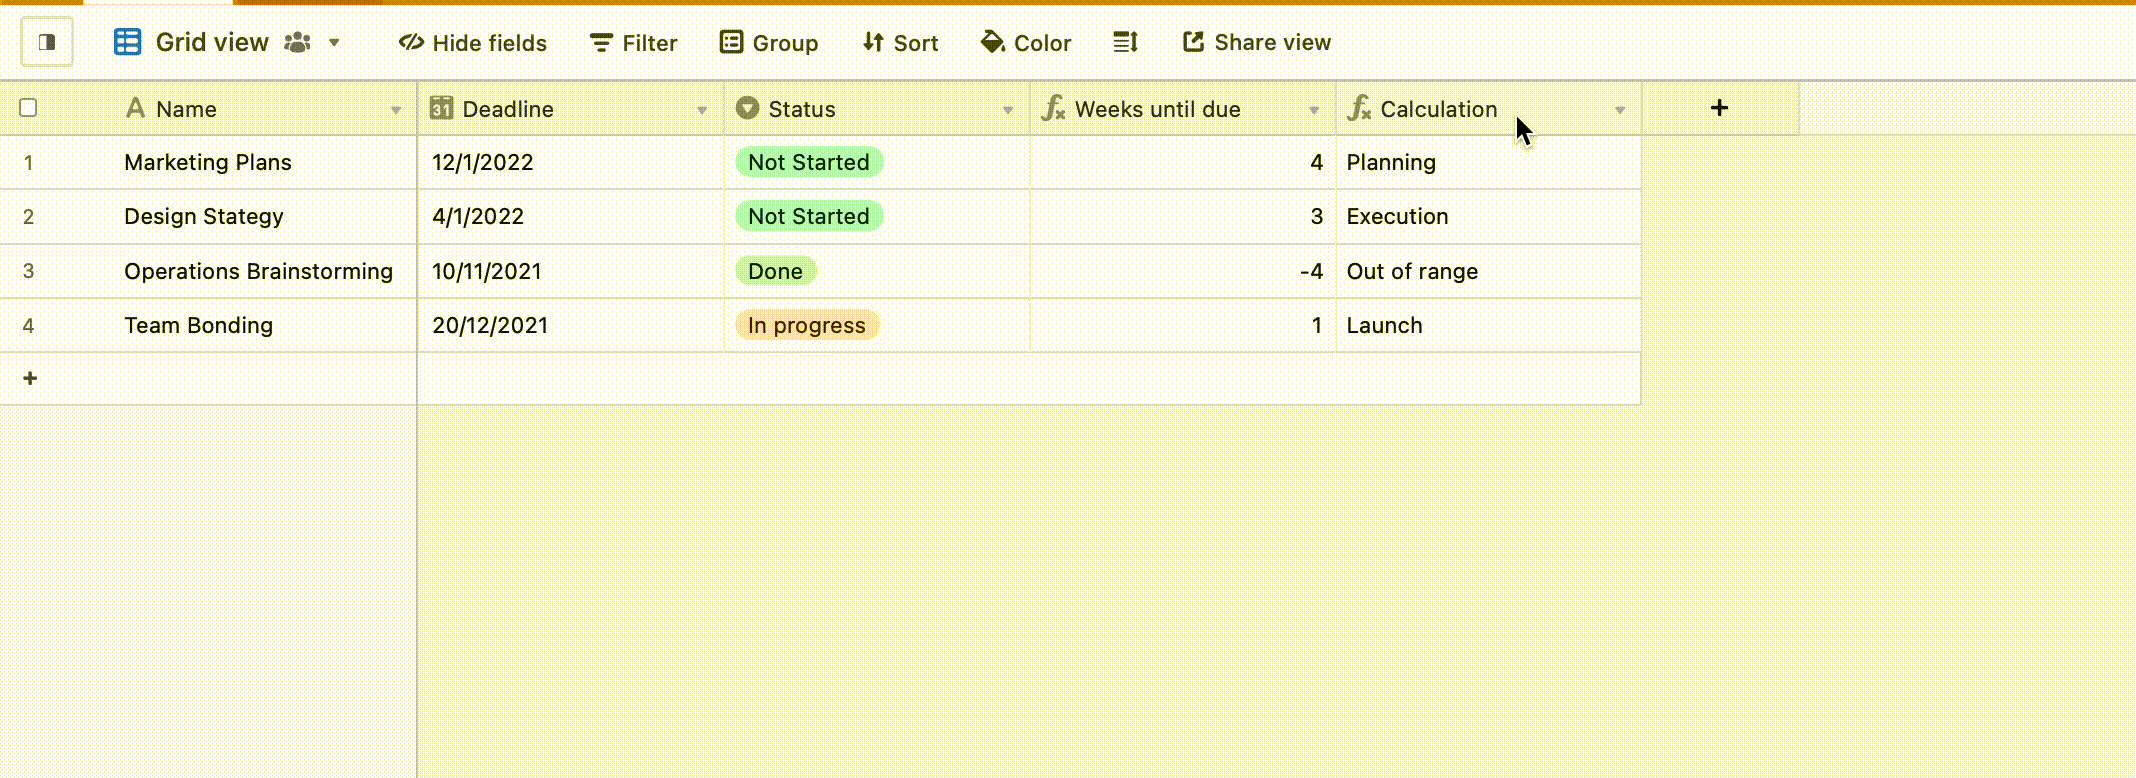Screen dimensions: 2136x778
Task: Open the row height adjustment icon
Action: point(1125,42)
